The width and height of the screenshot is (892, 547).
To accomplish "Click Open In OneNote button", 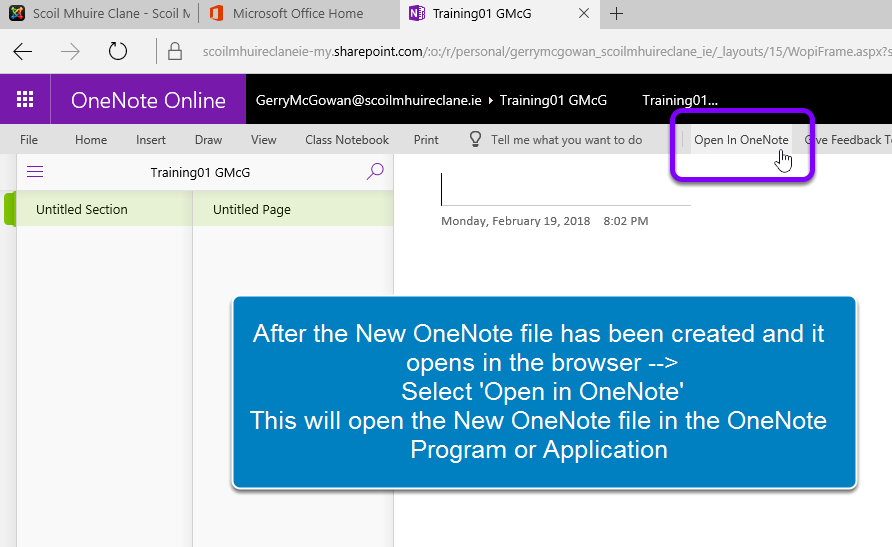I will coord(741,140).
